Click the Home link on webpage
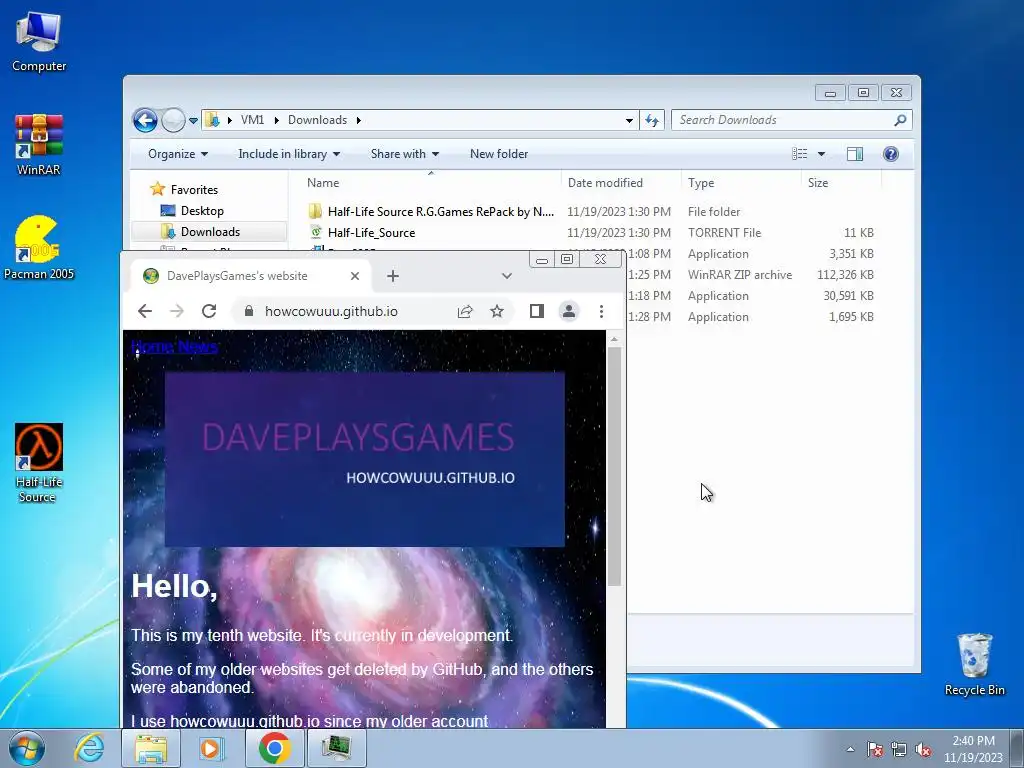 point(153,347)
